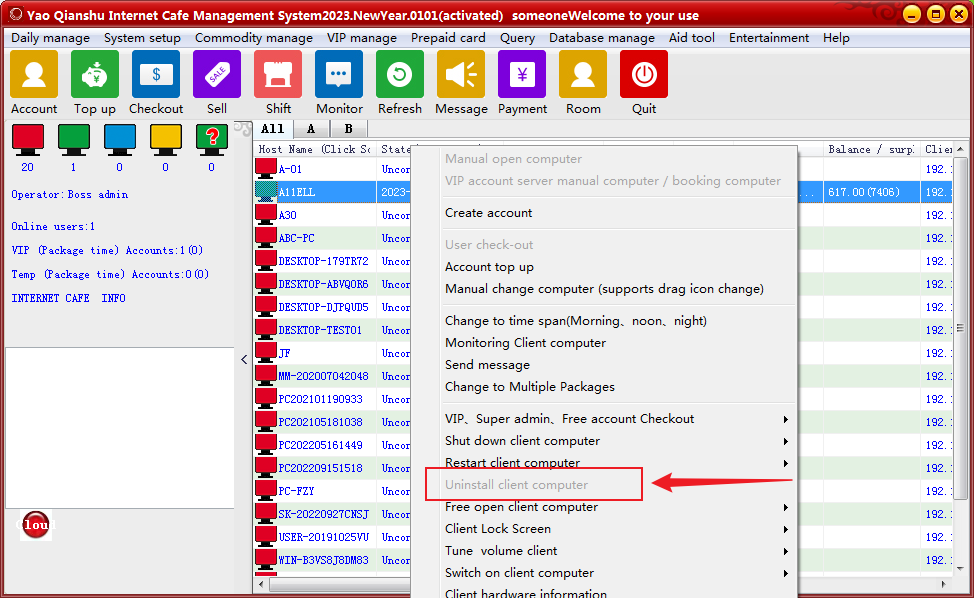
Task: Open the Query menu
Action: pos(517,38)
